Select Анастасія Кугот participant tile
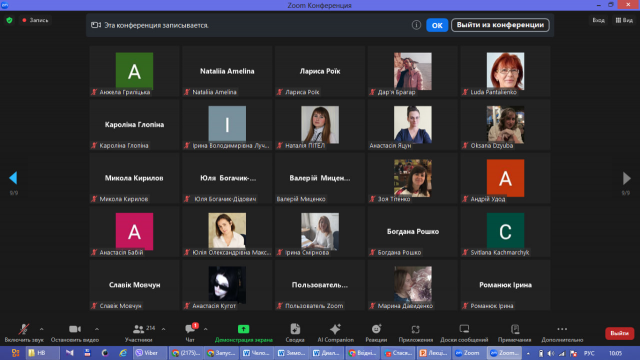The image size is (640, 360). point(227,285)
